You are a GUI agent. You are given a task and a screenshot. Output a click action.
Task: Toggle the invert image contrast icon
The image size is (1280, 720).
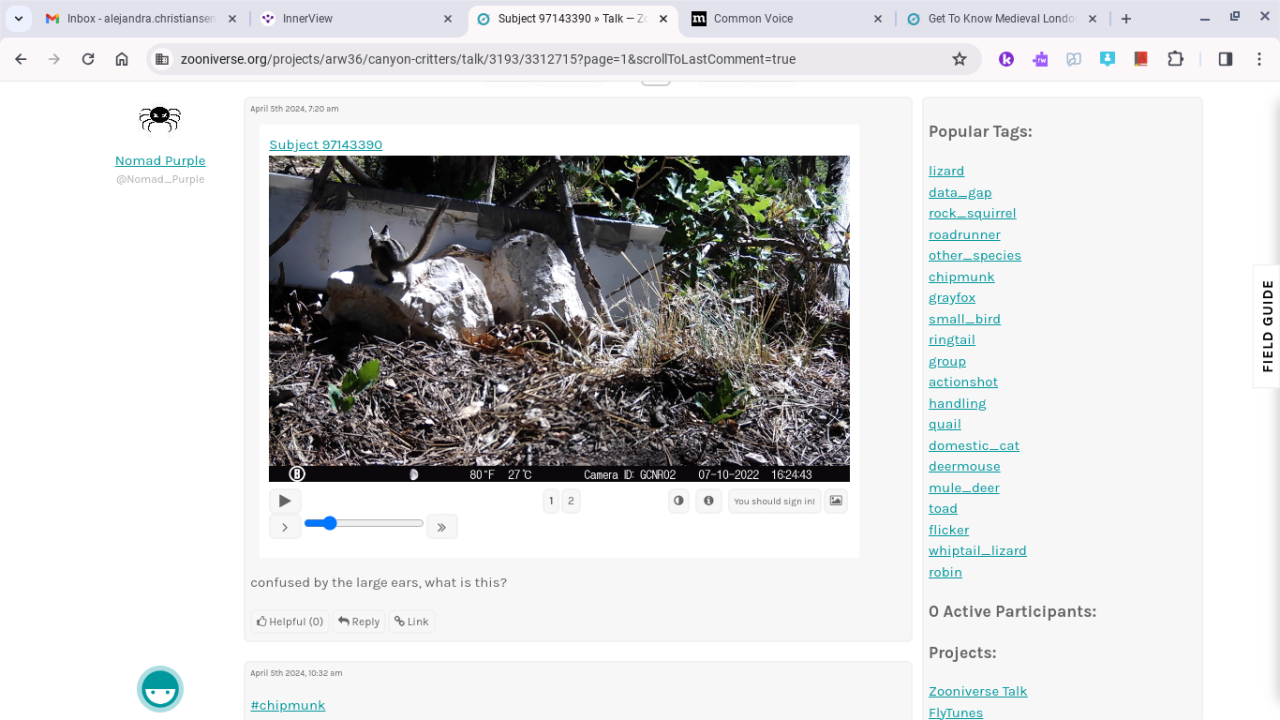click(x=679, y=501)
